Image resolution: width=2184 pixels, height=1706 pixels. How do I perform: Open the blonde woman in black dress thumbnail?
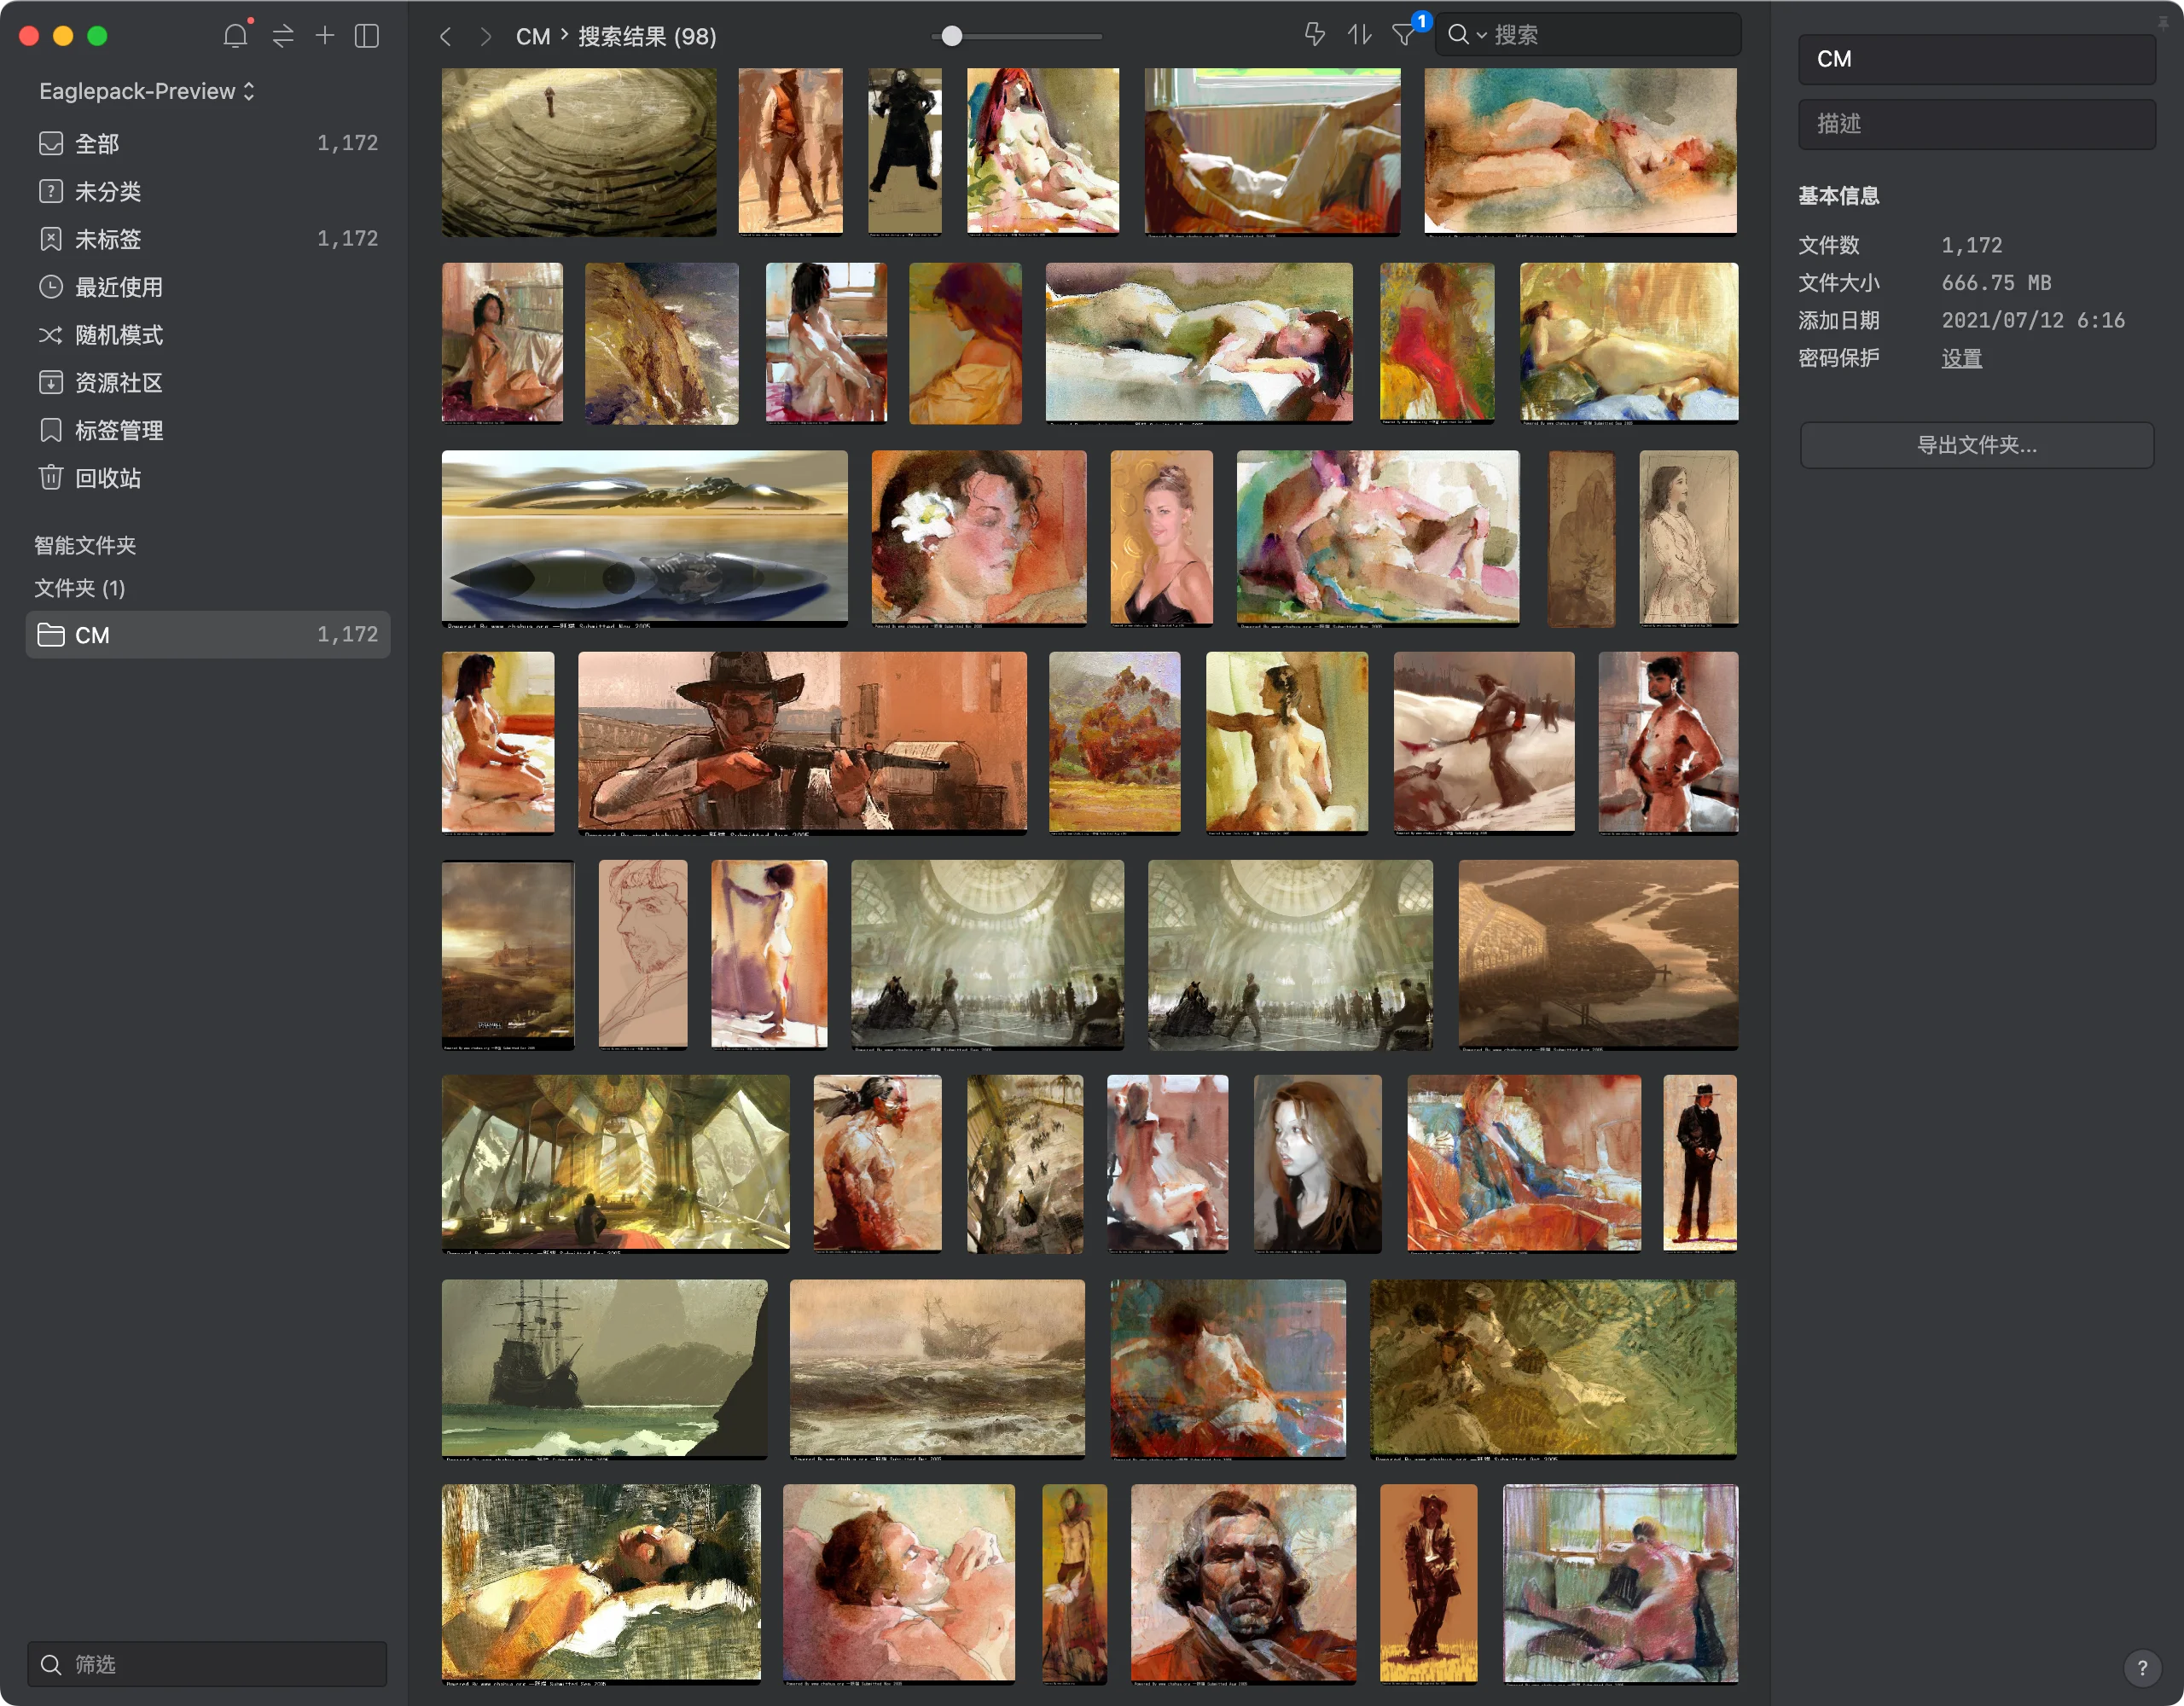1162,538
